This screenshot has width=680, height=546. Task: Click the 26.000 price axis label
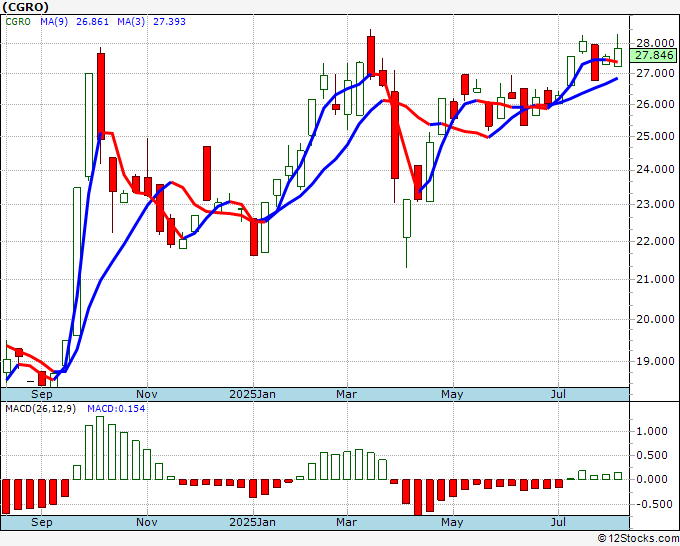coord(655,104)
